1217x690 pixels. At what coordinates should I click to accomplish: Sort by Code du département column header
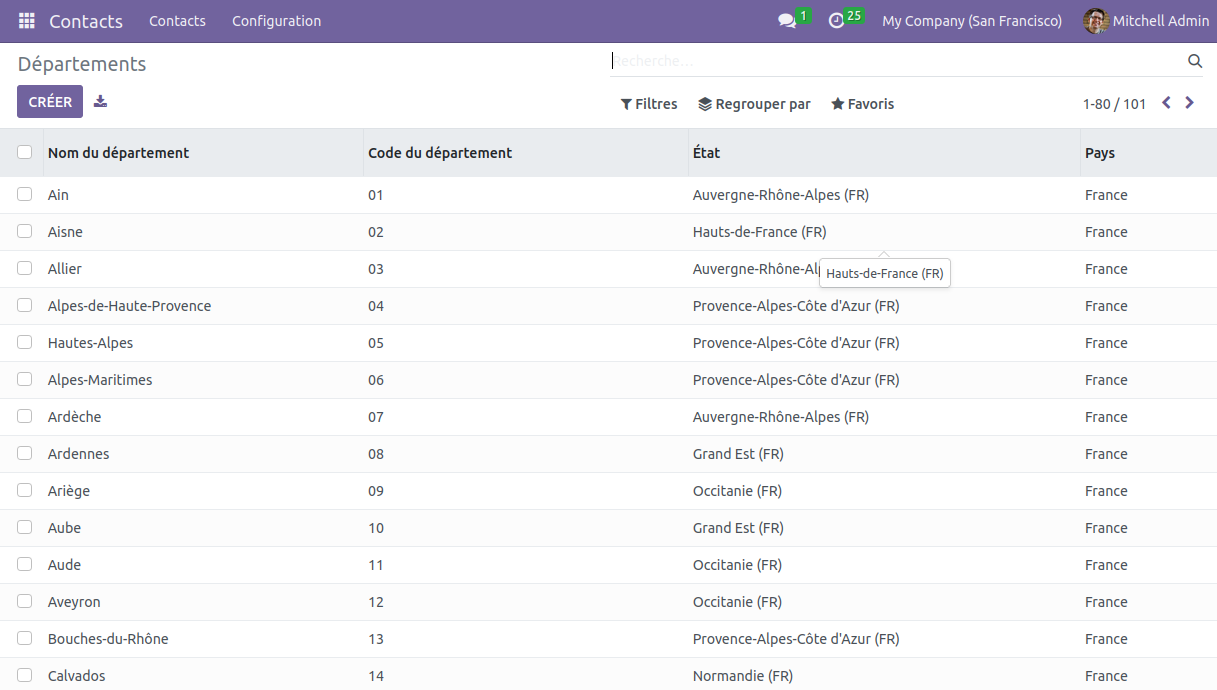(440, 153)
